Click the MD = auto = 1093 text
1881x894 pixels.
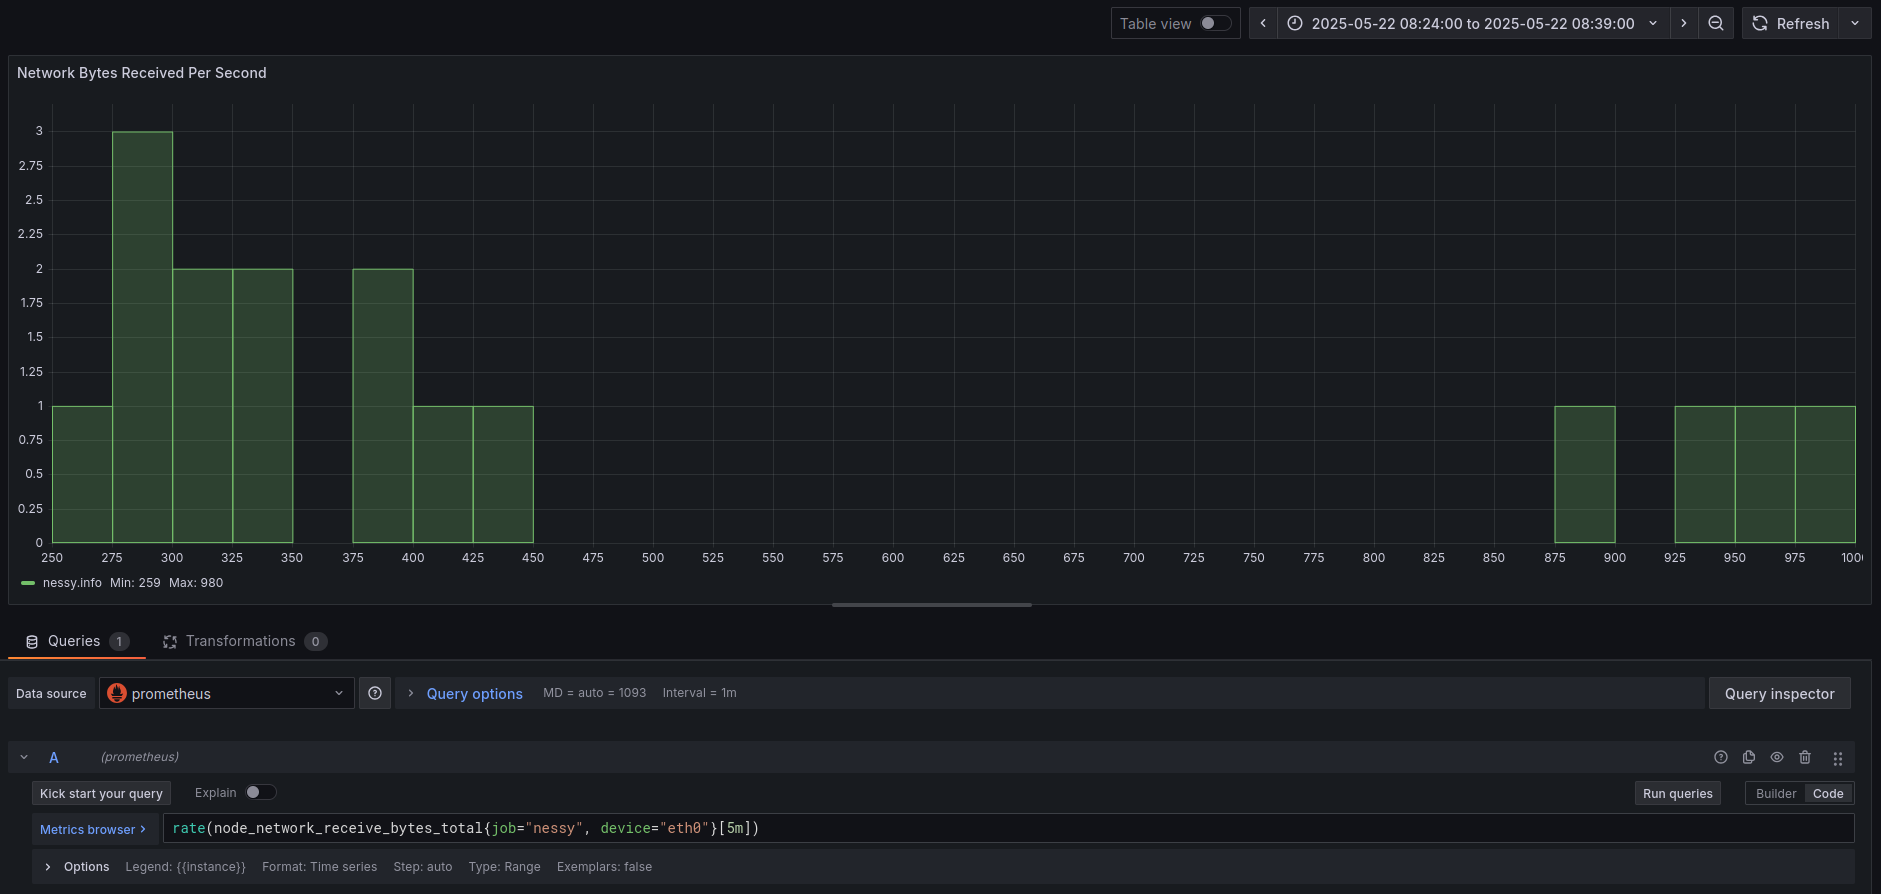pos(594,693)
